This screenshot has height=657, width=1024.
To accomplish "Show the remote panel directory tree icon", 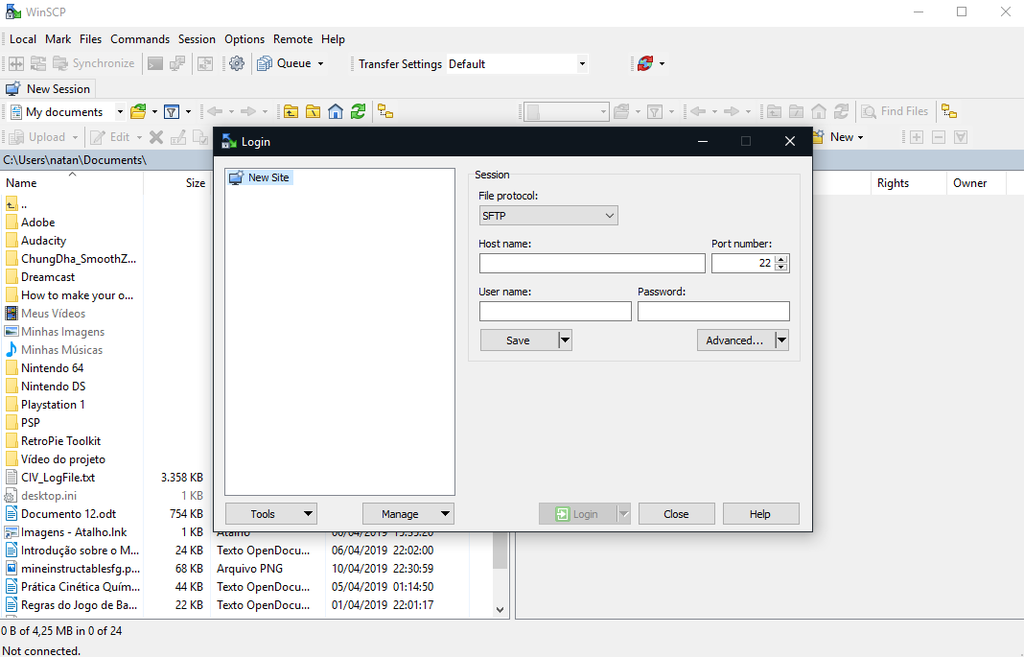I will (x=949, y=112).
